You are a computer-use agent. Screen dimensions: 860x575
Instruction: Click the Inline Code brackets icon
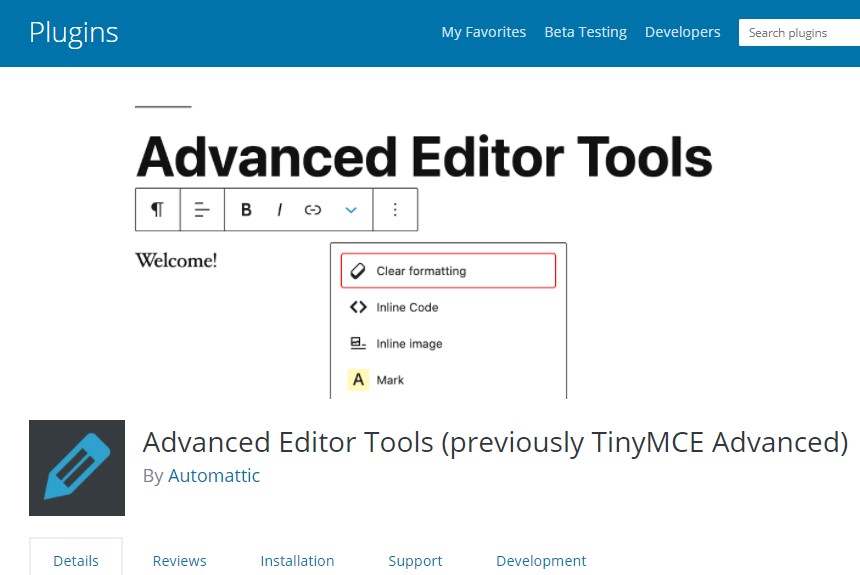[x=358, y=307]
